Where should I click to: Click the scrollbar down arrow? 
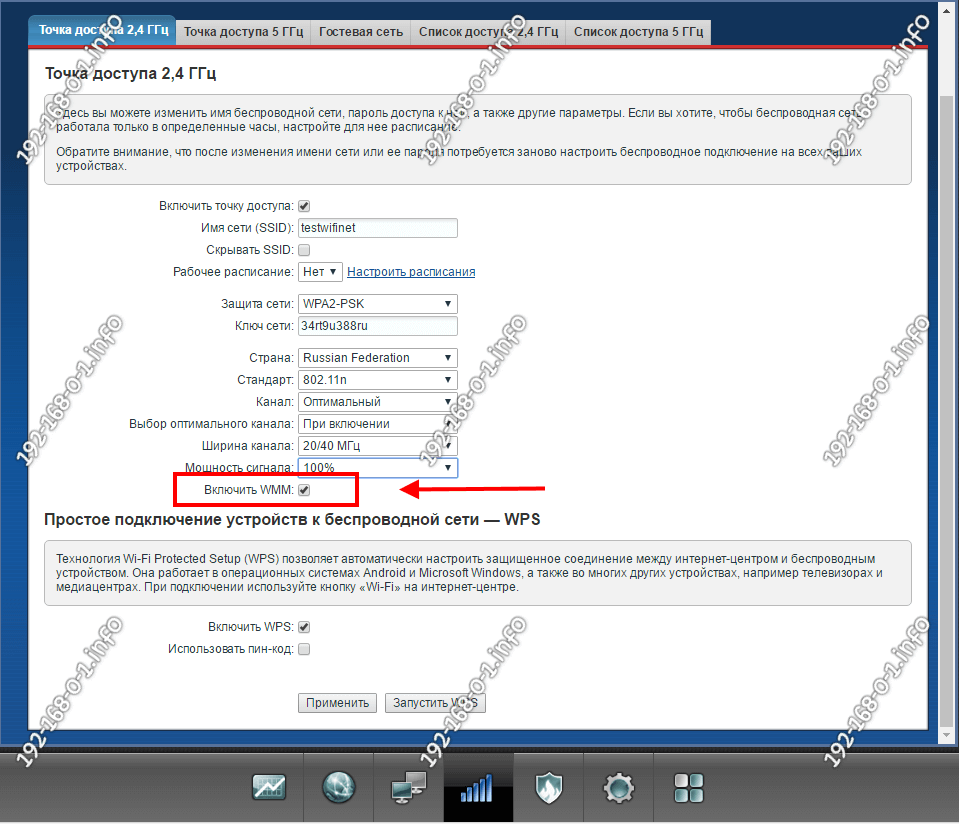point(946,735)
